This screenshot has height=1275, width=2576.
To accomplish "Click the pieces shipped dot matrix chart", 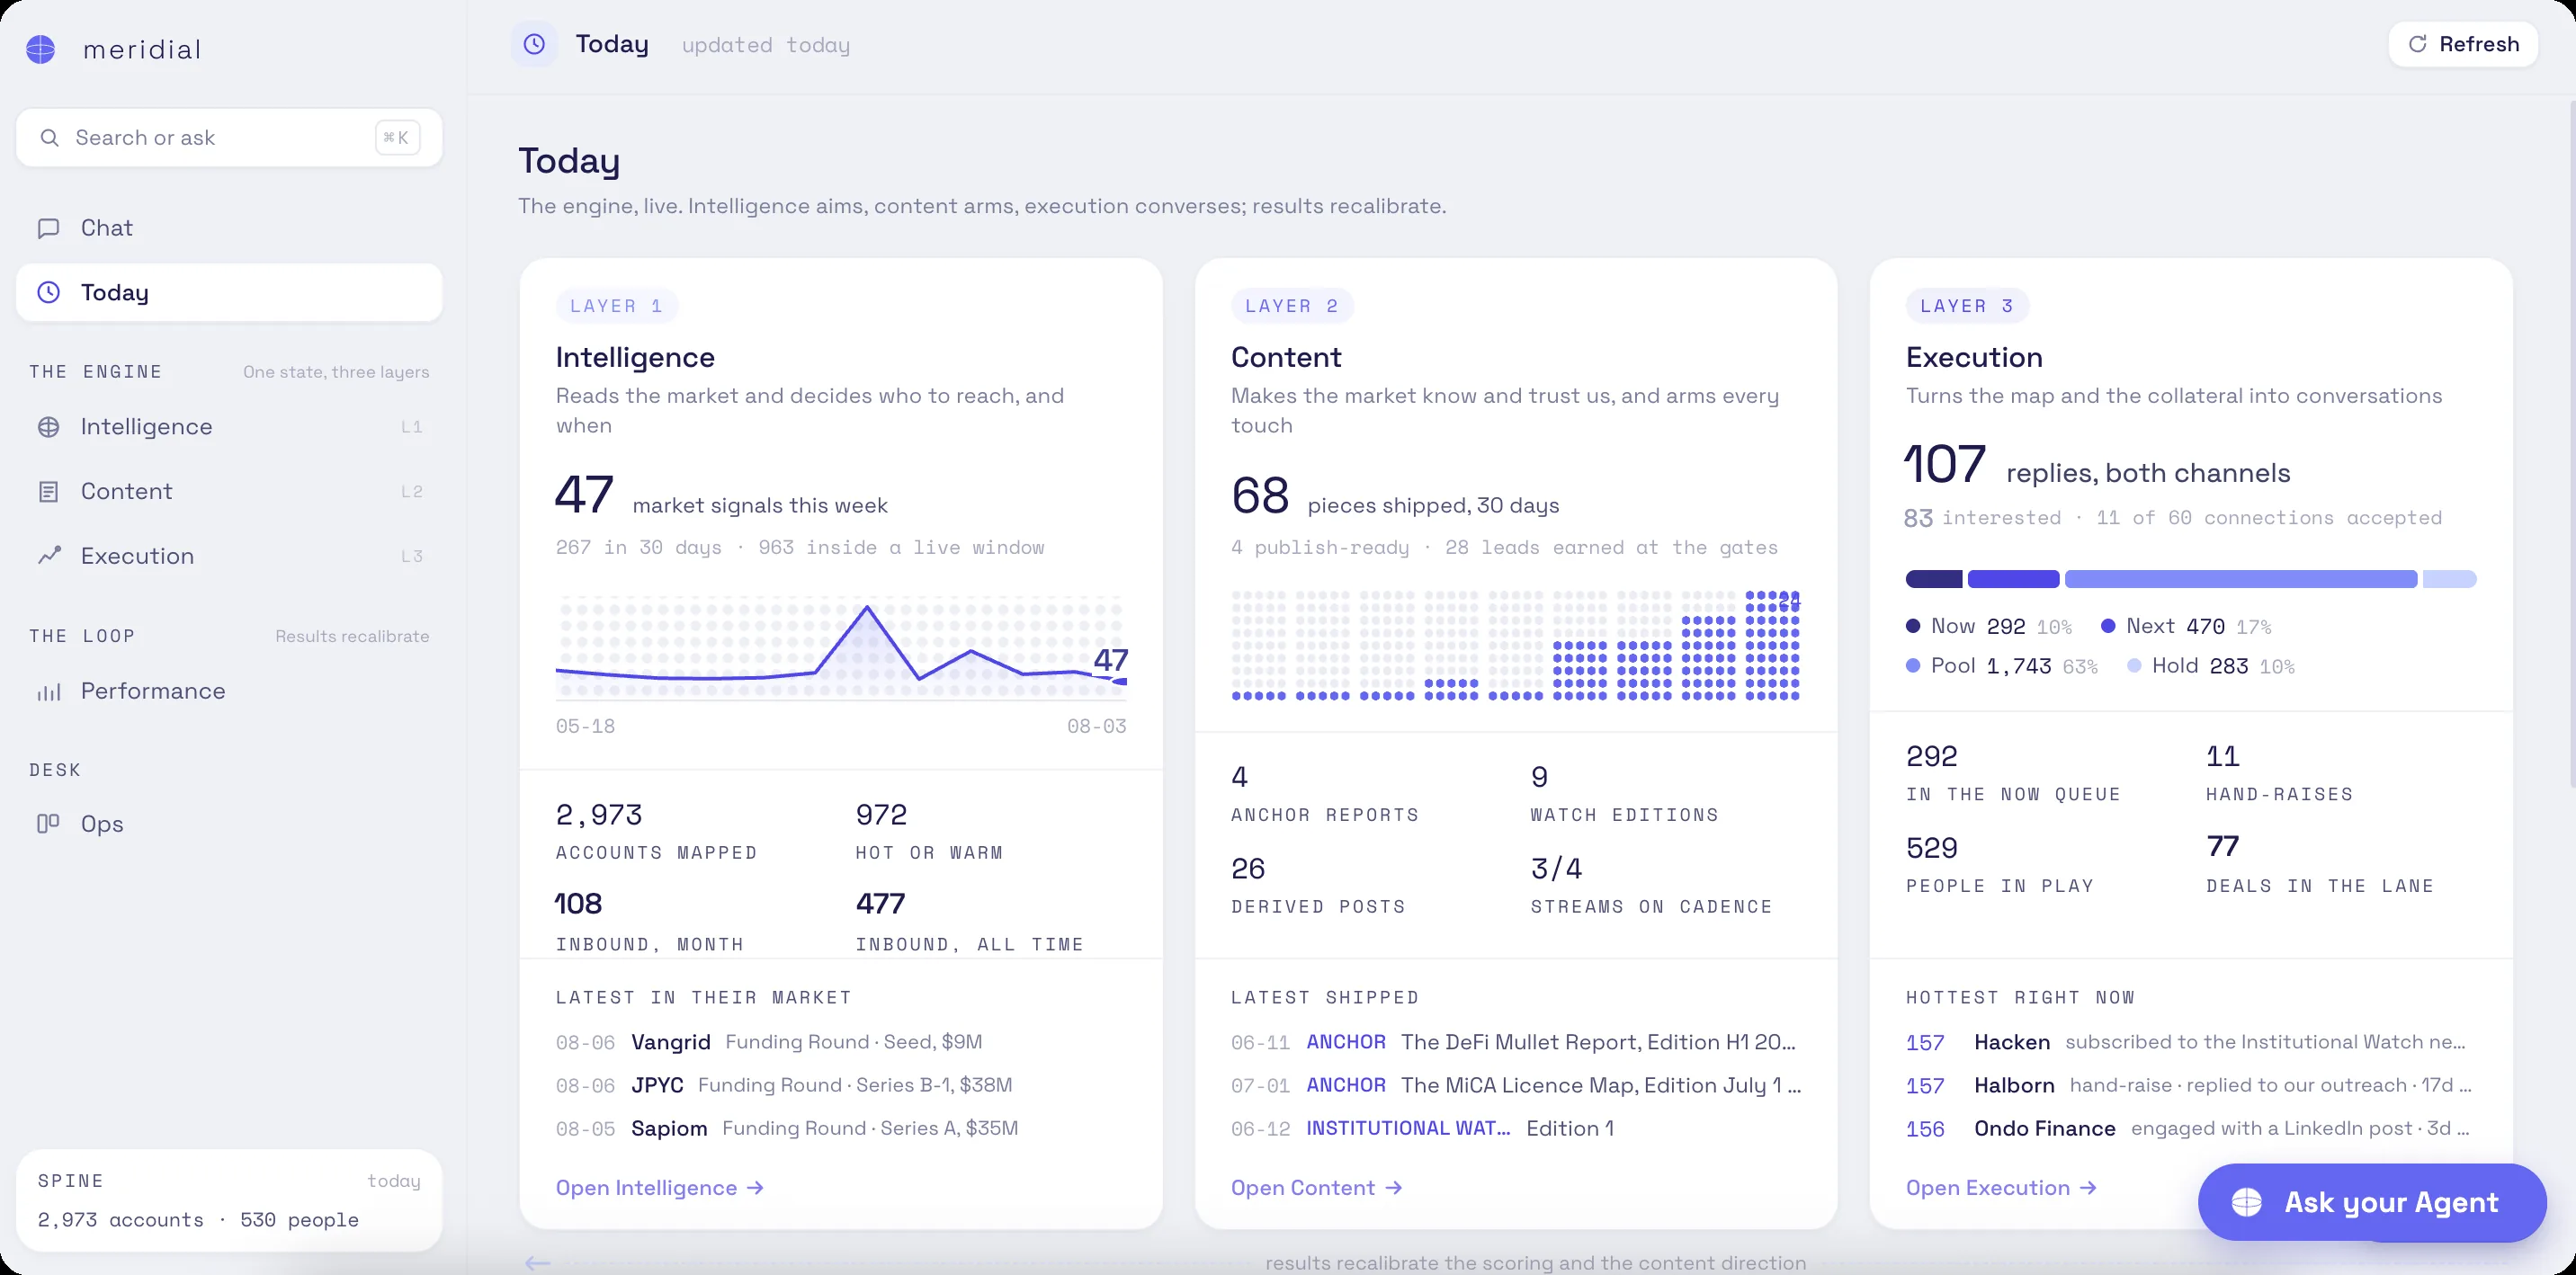I will coord(1516,645).
